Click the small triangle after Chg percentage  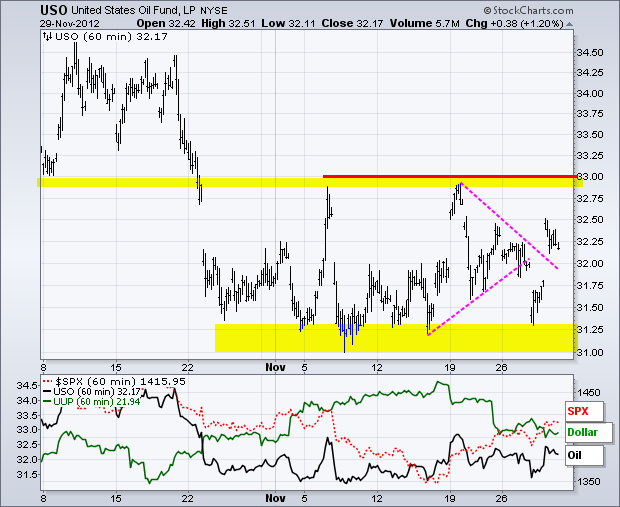click(x=569, y=24)
